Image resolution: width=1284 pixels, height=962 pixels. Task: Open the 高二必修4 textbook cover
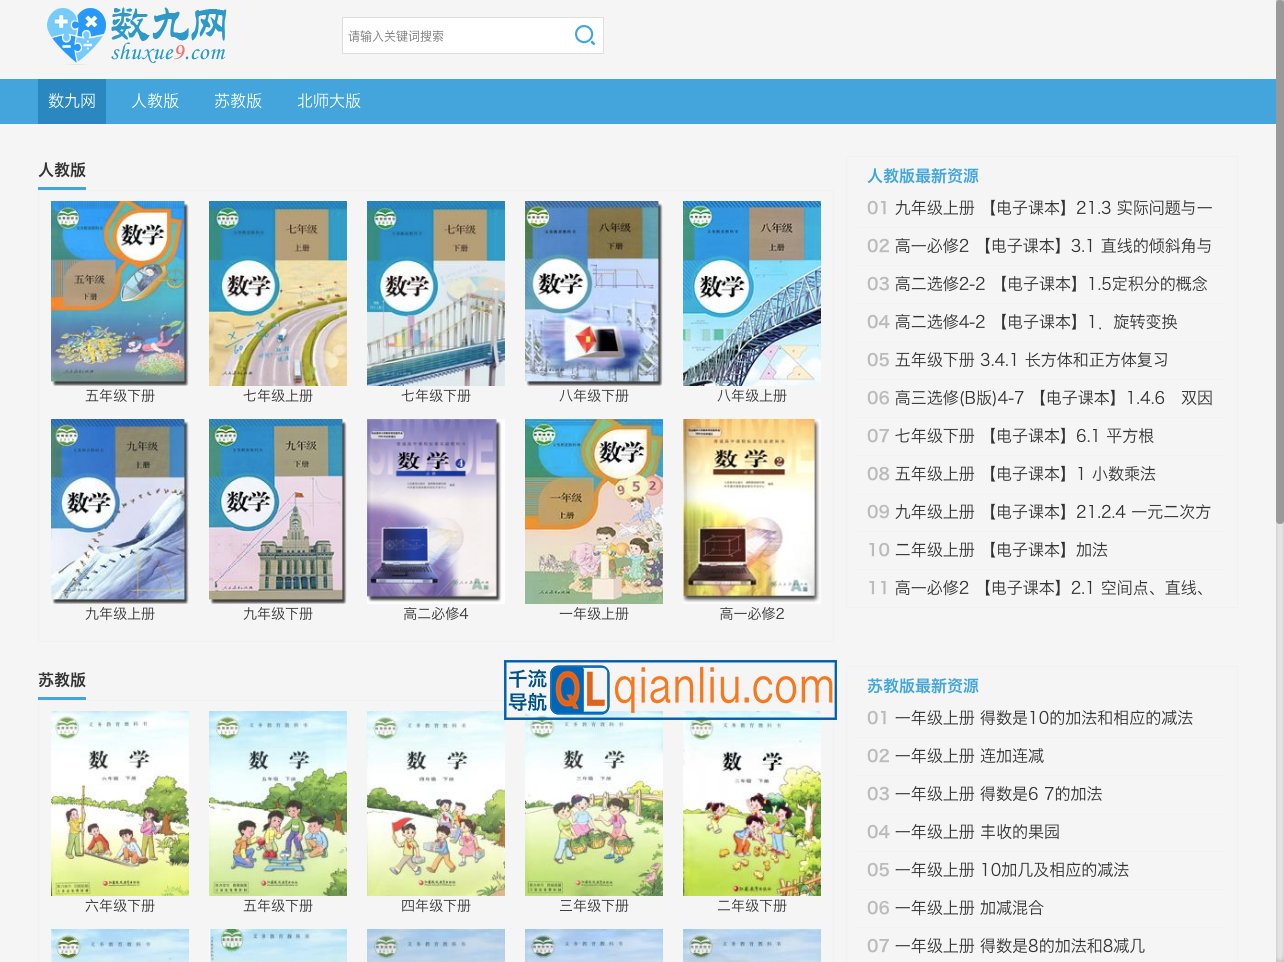pos(435,511)
